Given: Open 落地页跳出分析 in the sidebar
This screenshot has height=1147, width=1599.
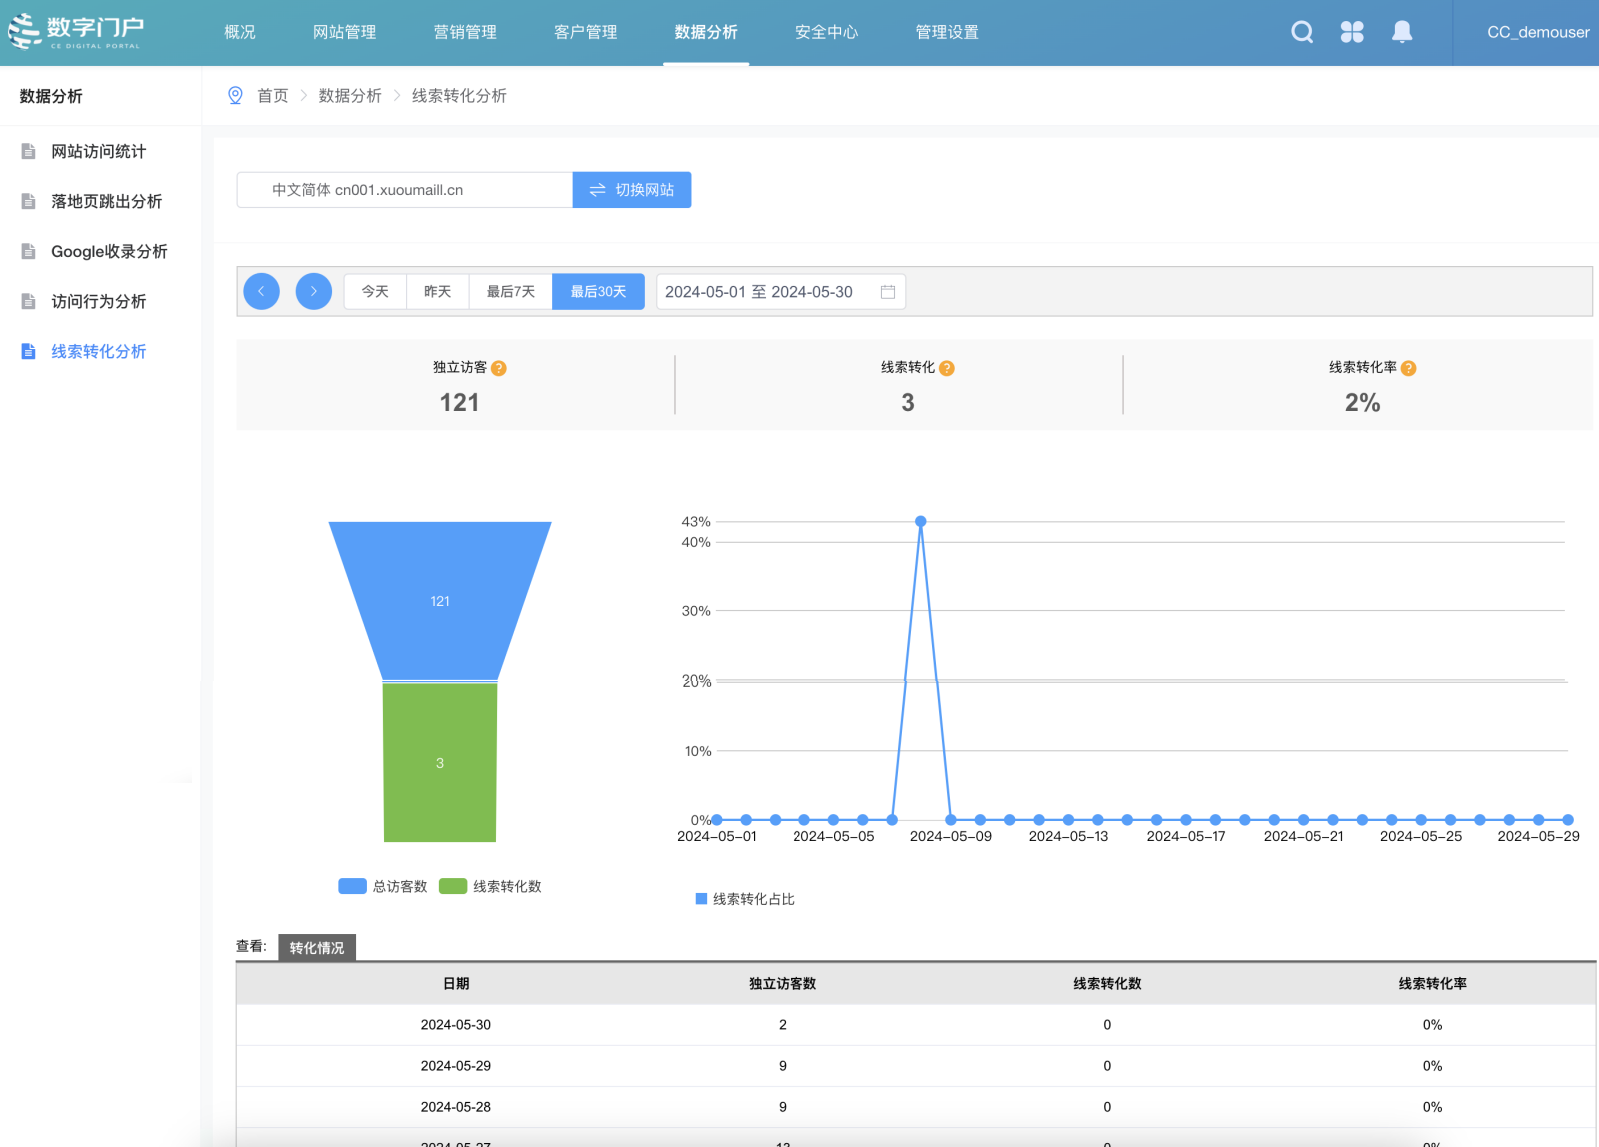Looking at the screenshot, I should pos(106,201).
